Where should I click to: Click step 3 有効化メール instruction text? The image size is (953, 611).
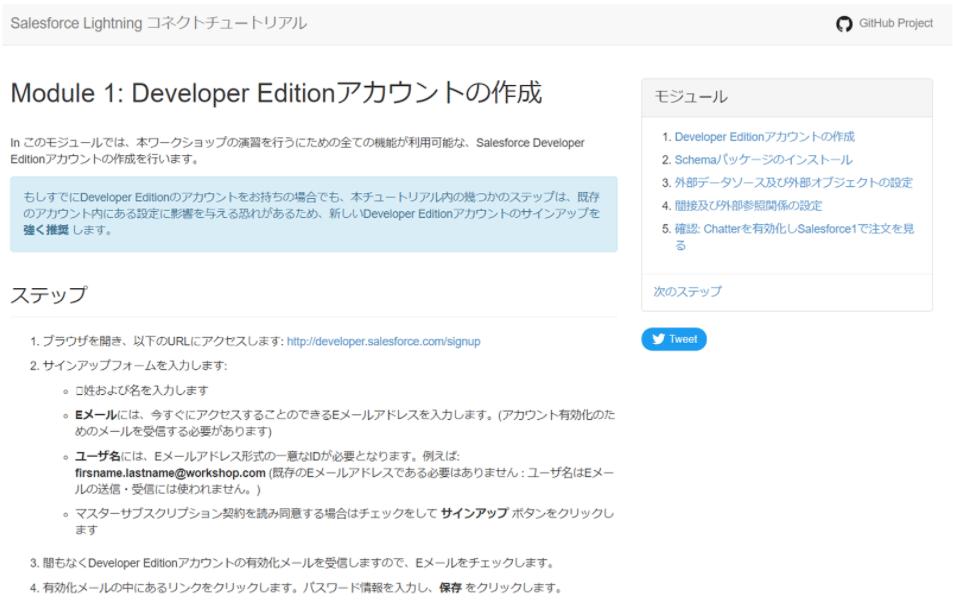pos(298,563)
